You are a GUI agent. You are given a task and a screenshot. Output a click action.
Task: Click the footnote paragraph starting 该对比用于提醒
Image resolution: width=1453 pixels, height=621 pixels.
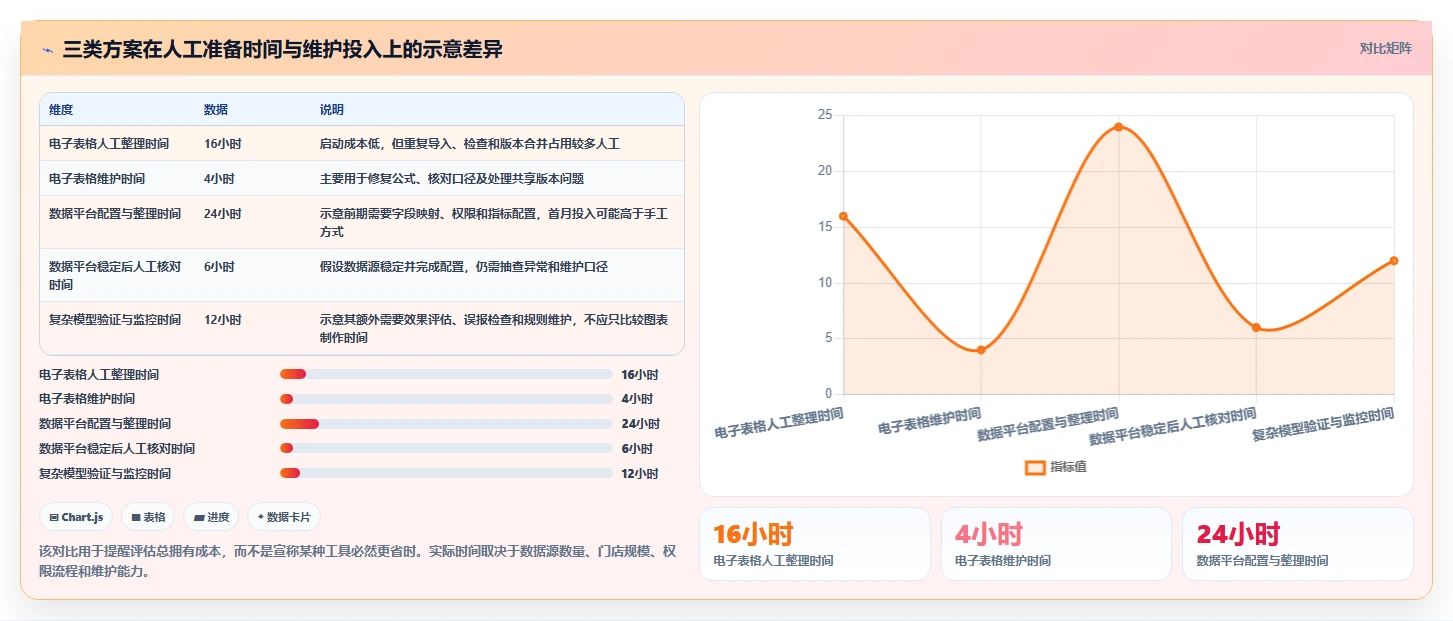[x=358, y=561]
